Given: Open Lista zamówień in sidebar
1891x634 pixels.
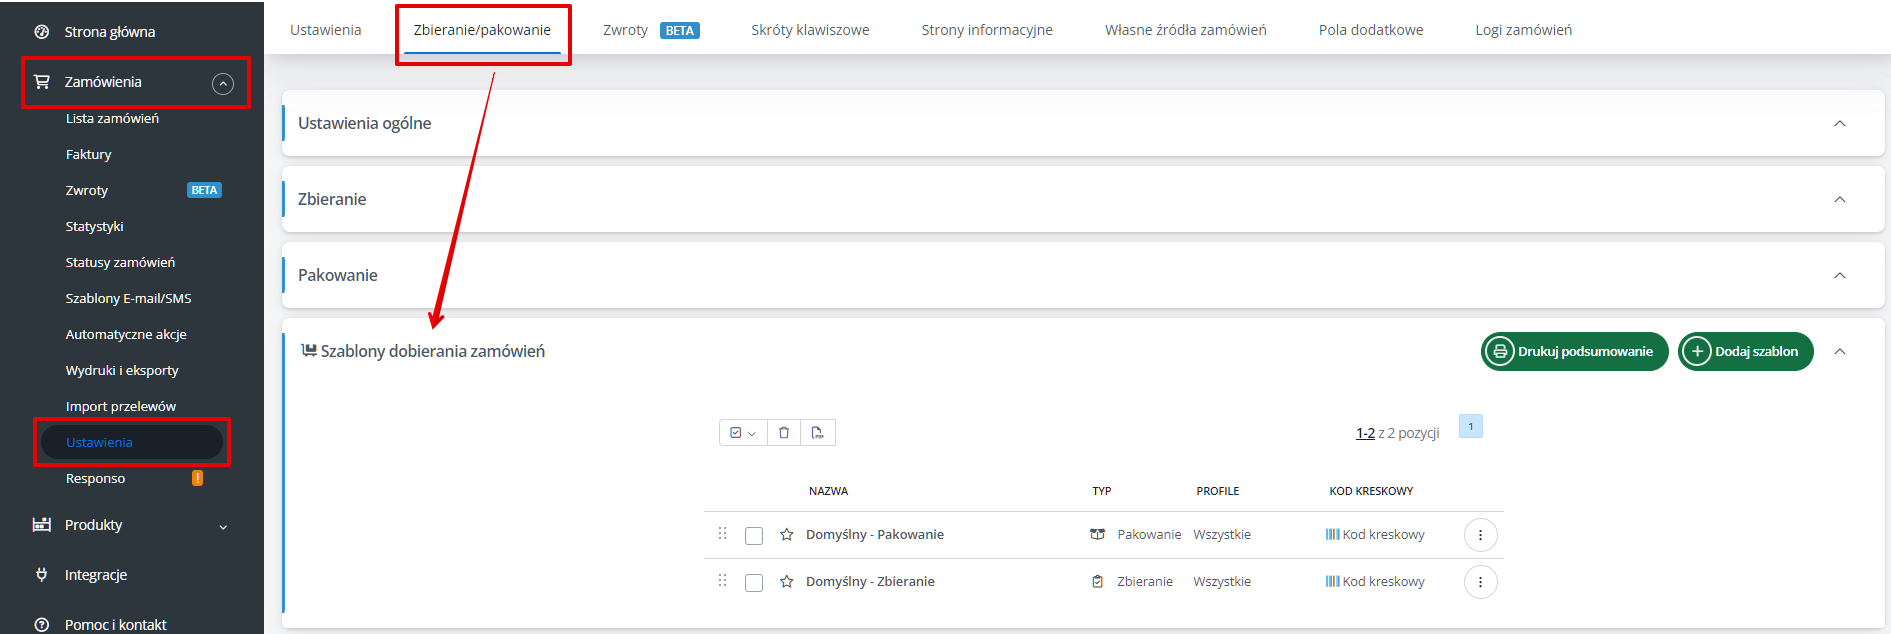Looking at the screenshot, I should tap(112, 118).
